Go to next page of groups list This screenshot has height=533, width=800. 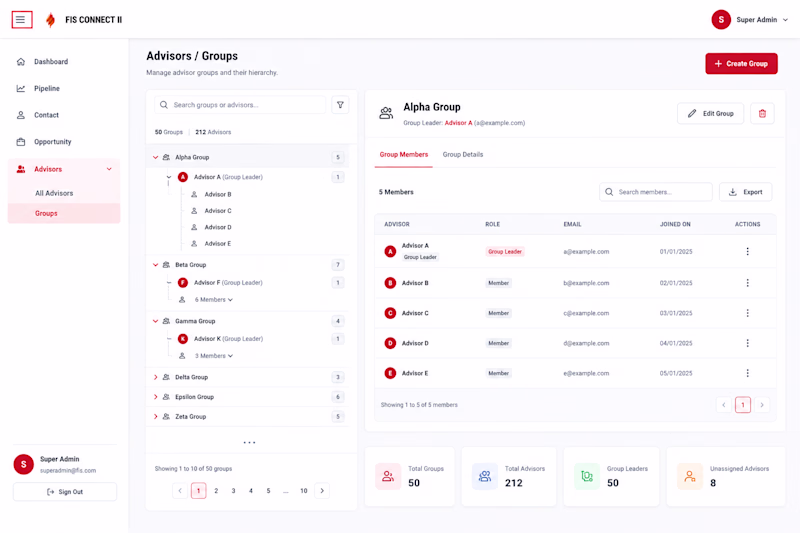point(322,491)
